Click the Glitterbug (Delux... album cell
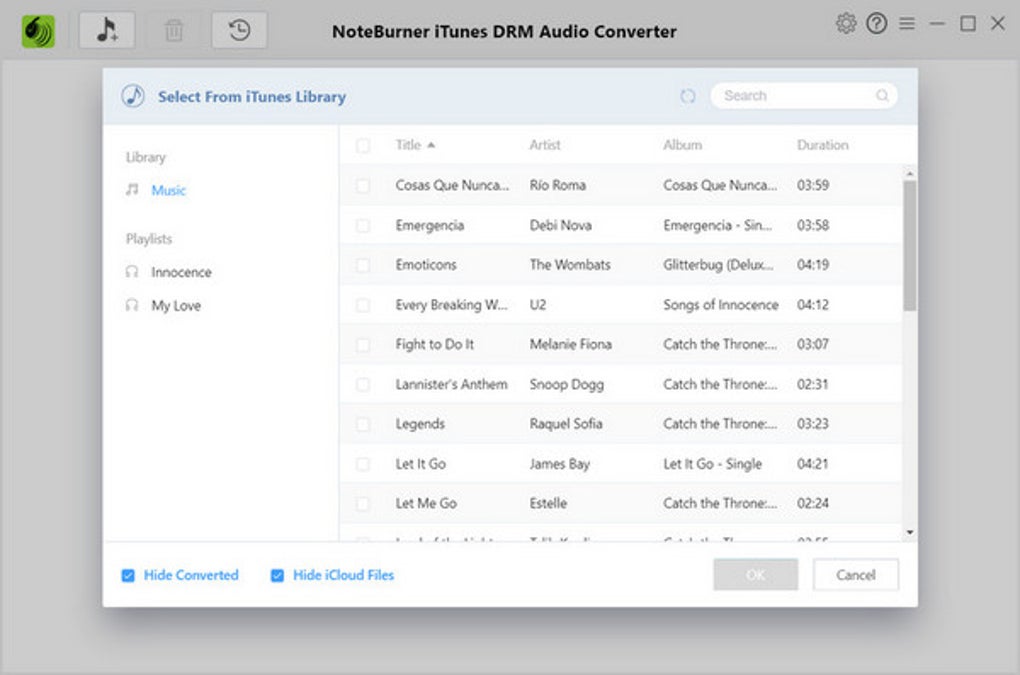Screen dimensions: 1020x675 pos(718,265)
